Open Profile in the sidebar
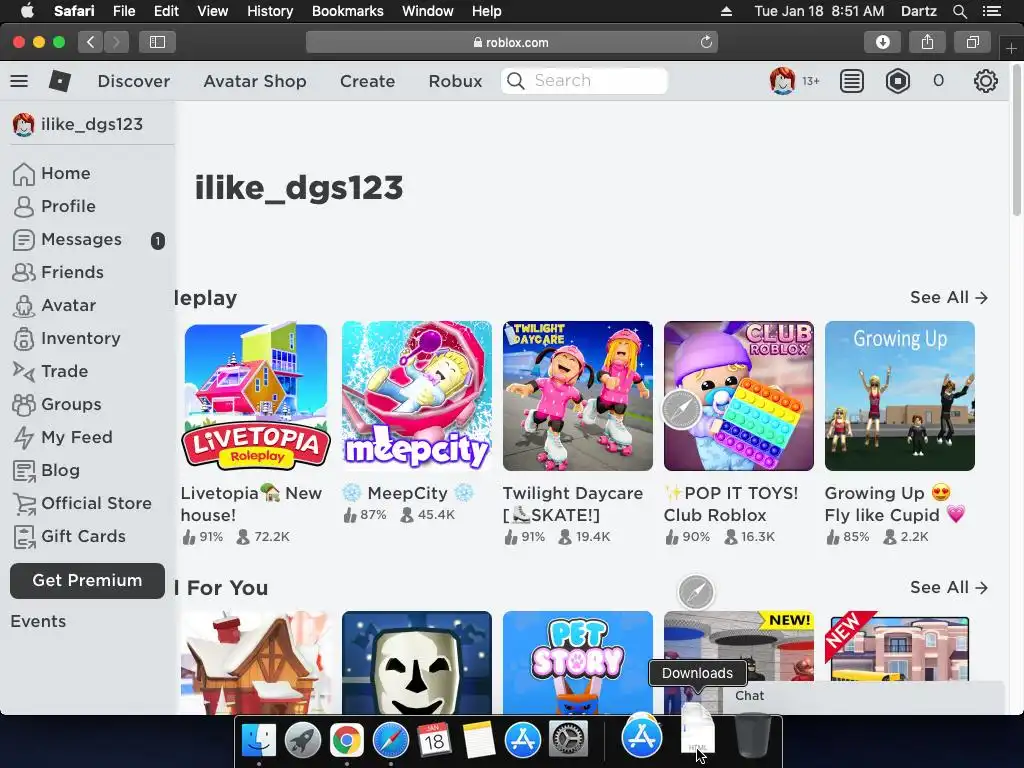 click(54, 206)
